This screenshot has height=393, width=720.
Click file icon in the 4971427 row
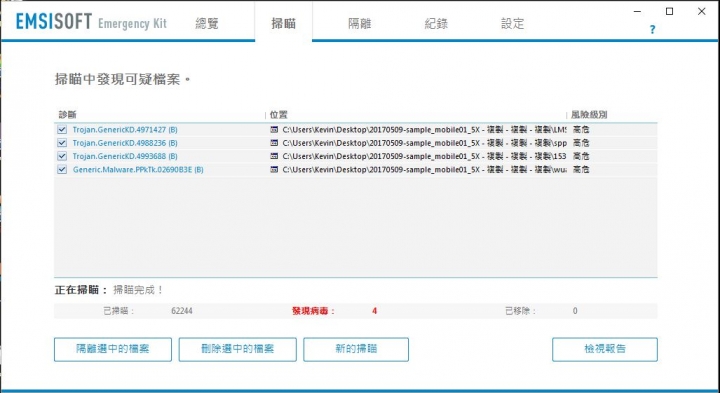point(274,129)
